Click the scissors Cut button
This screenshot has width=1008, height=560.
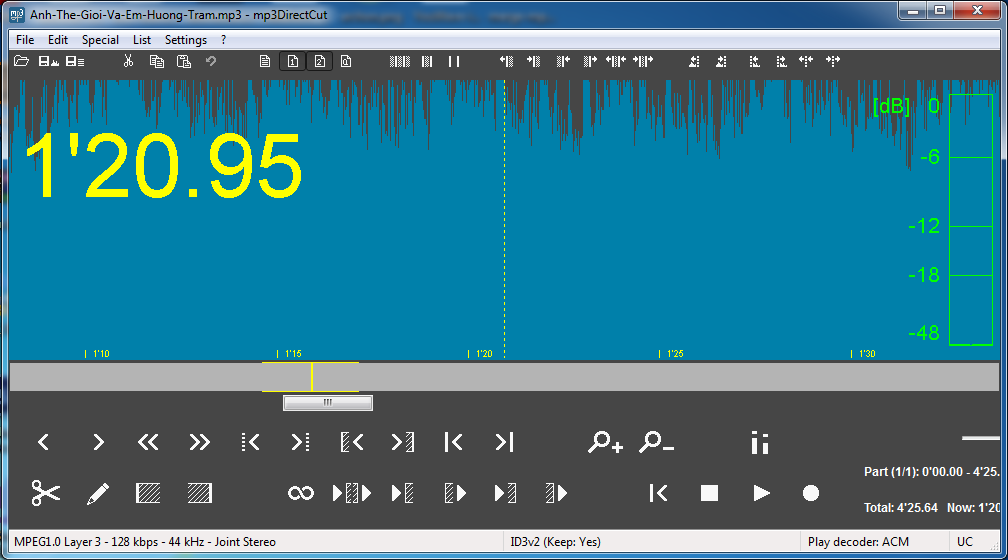(x=46, y=493)
